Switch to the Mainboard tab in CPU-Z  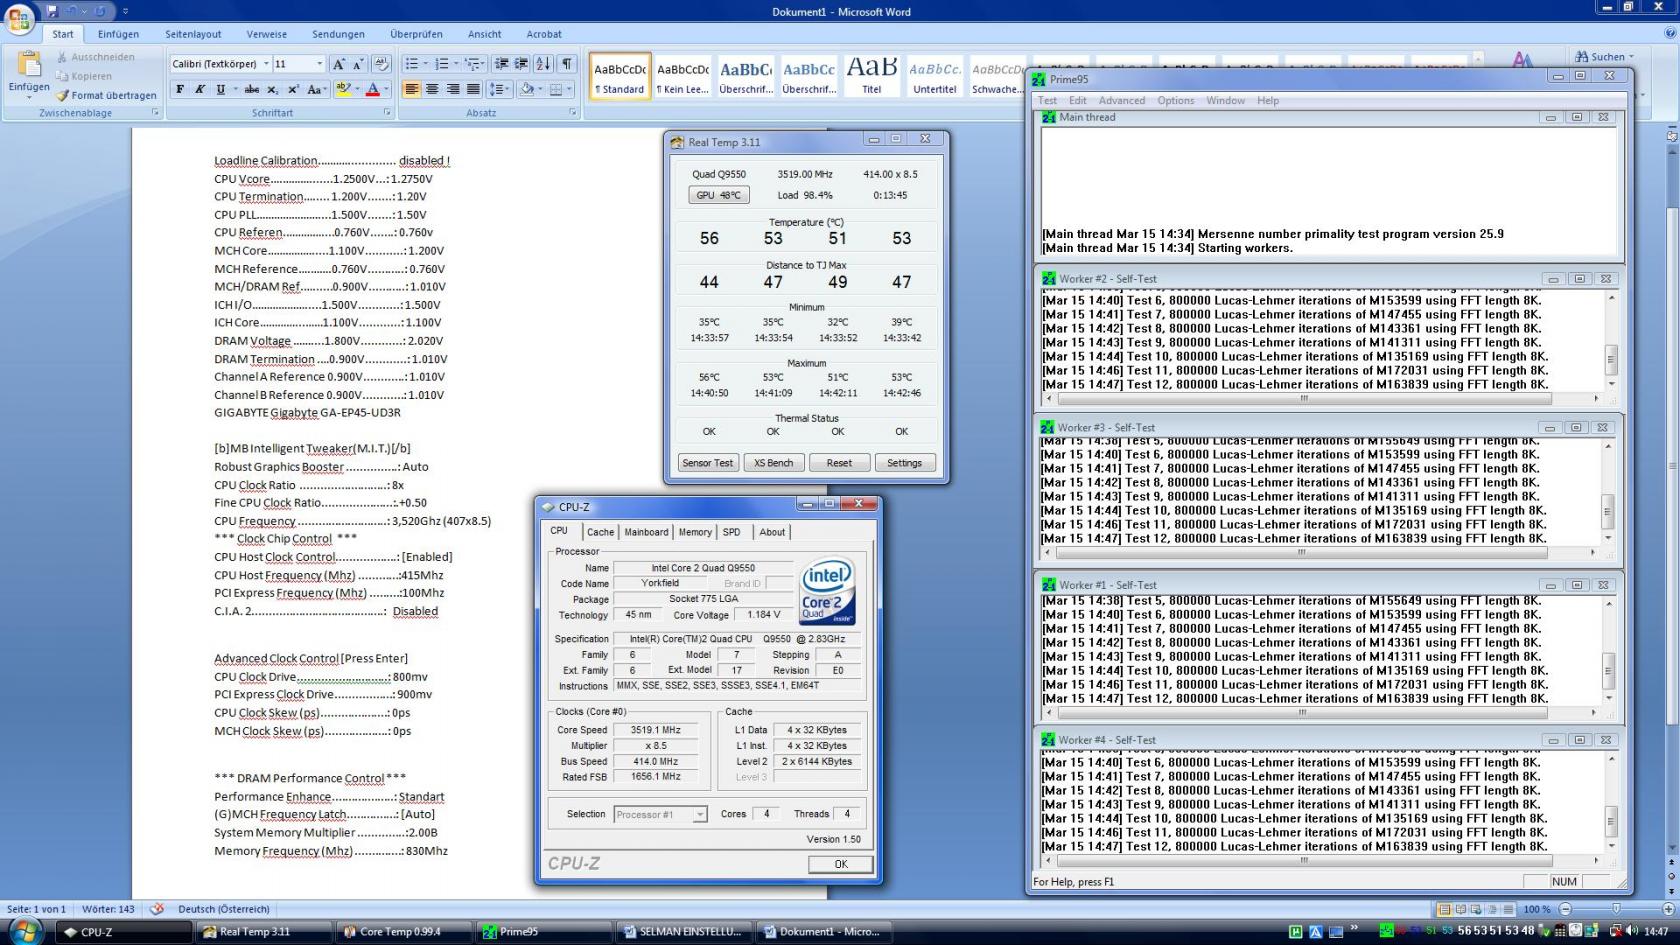point(646,532)
